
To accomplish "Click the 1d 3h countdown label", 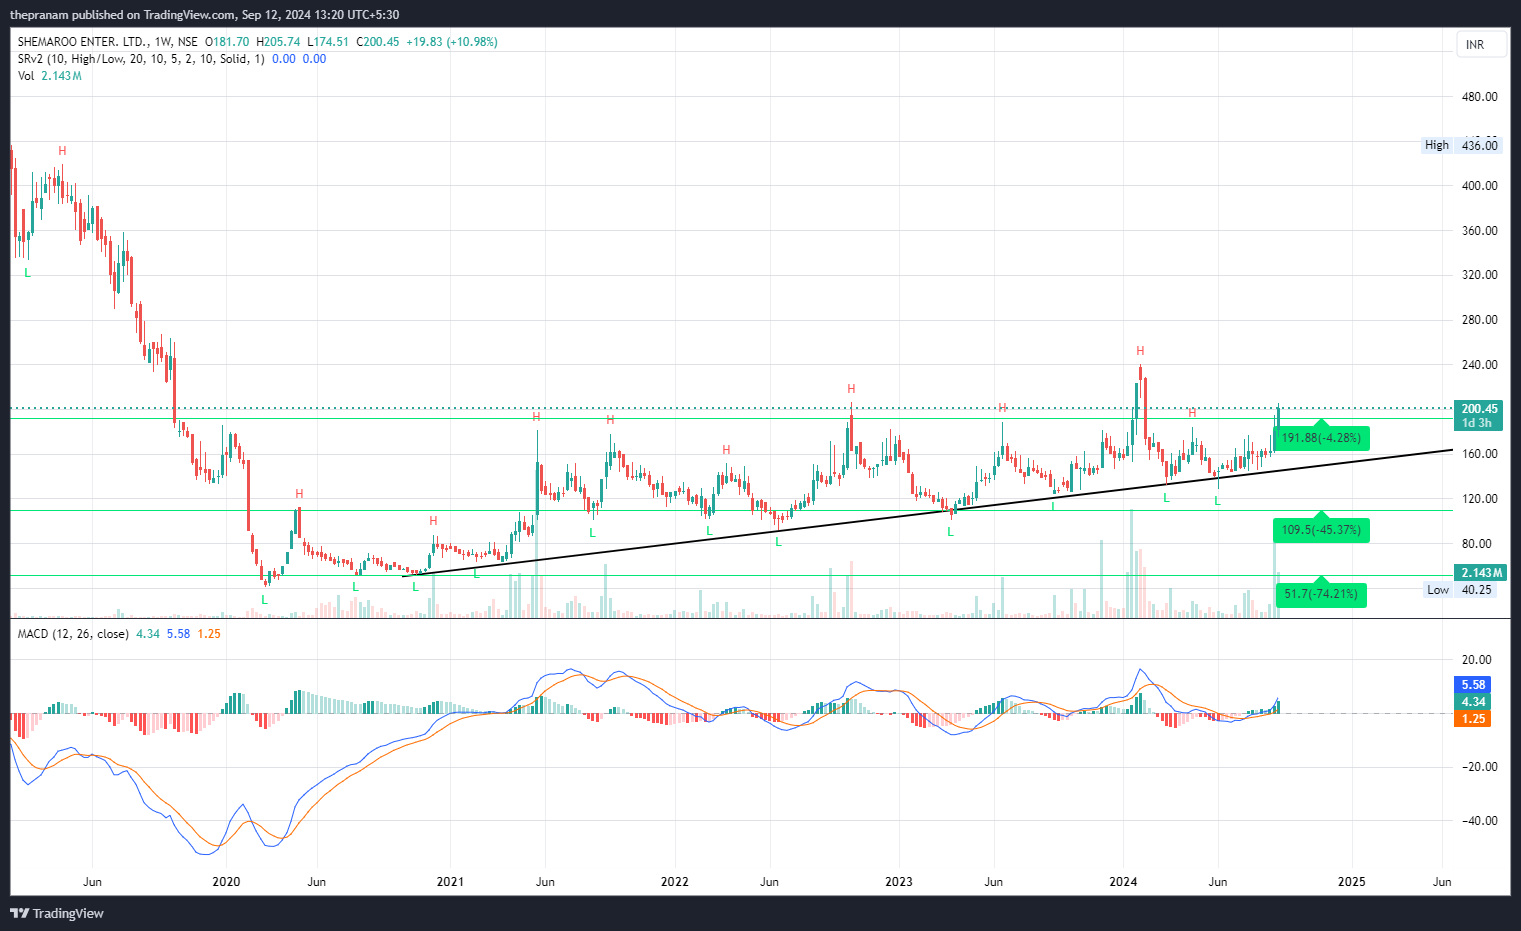I will (x=1476, y=423).
